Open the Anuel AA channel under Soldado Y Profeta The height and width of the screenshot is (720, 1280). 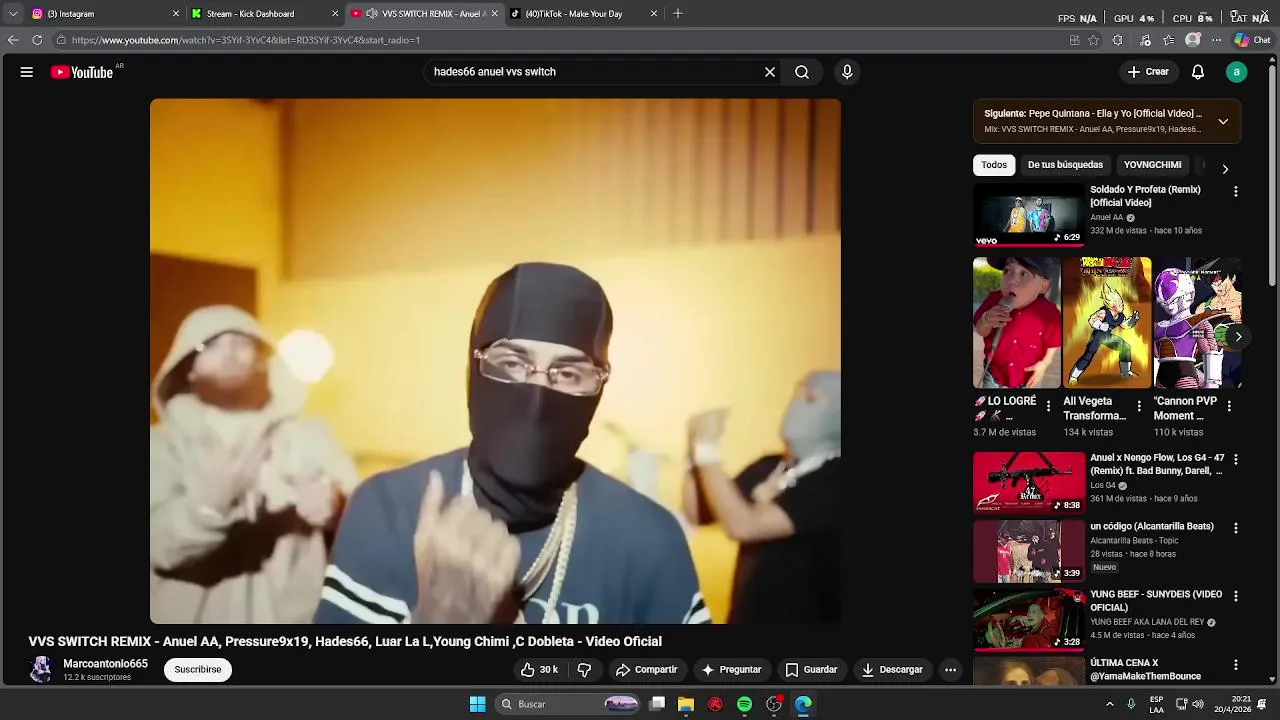point(1107,217)
